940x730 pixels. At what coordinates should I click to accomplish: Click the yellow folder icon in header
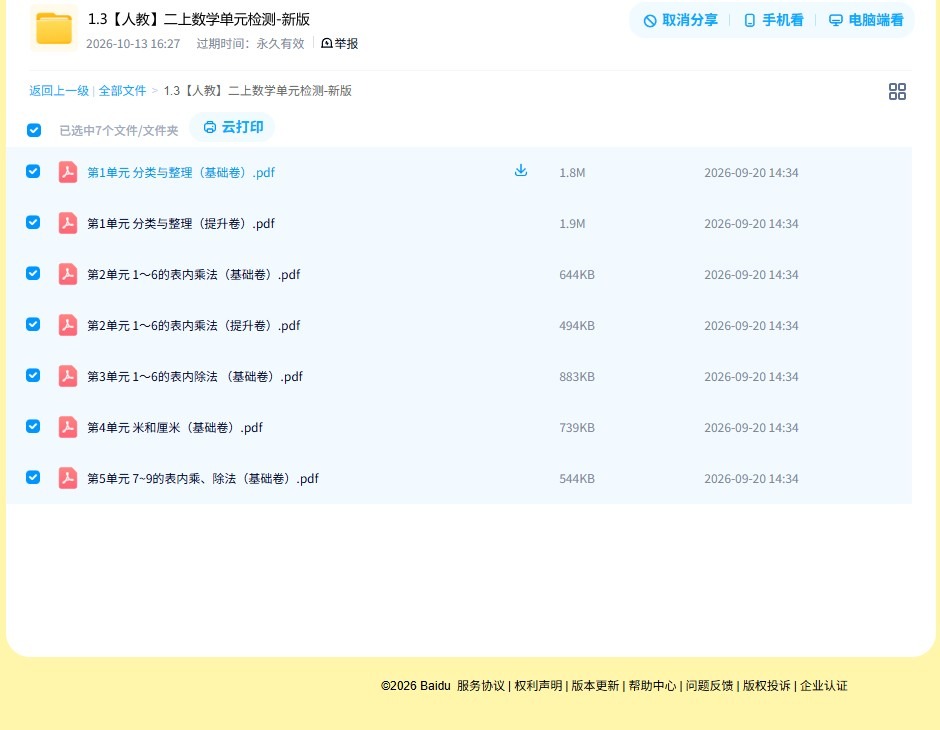pyautogui.click(x=54, y=28)
